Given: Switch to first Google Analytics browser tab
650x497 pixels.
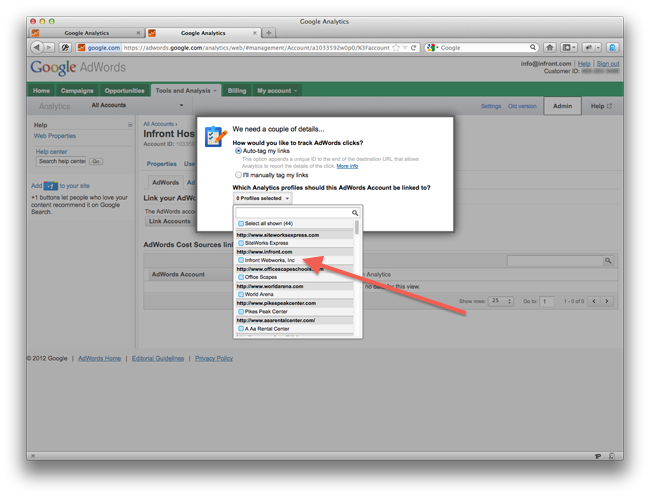Looking at the screenshot, I should [x=87, y=33].
